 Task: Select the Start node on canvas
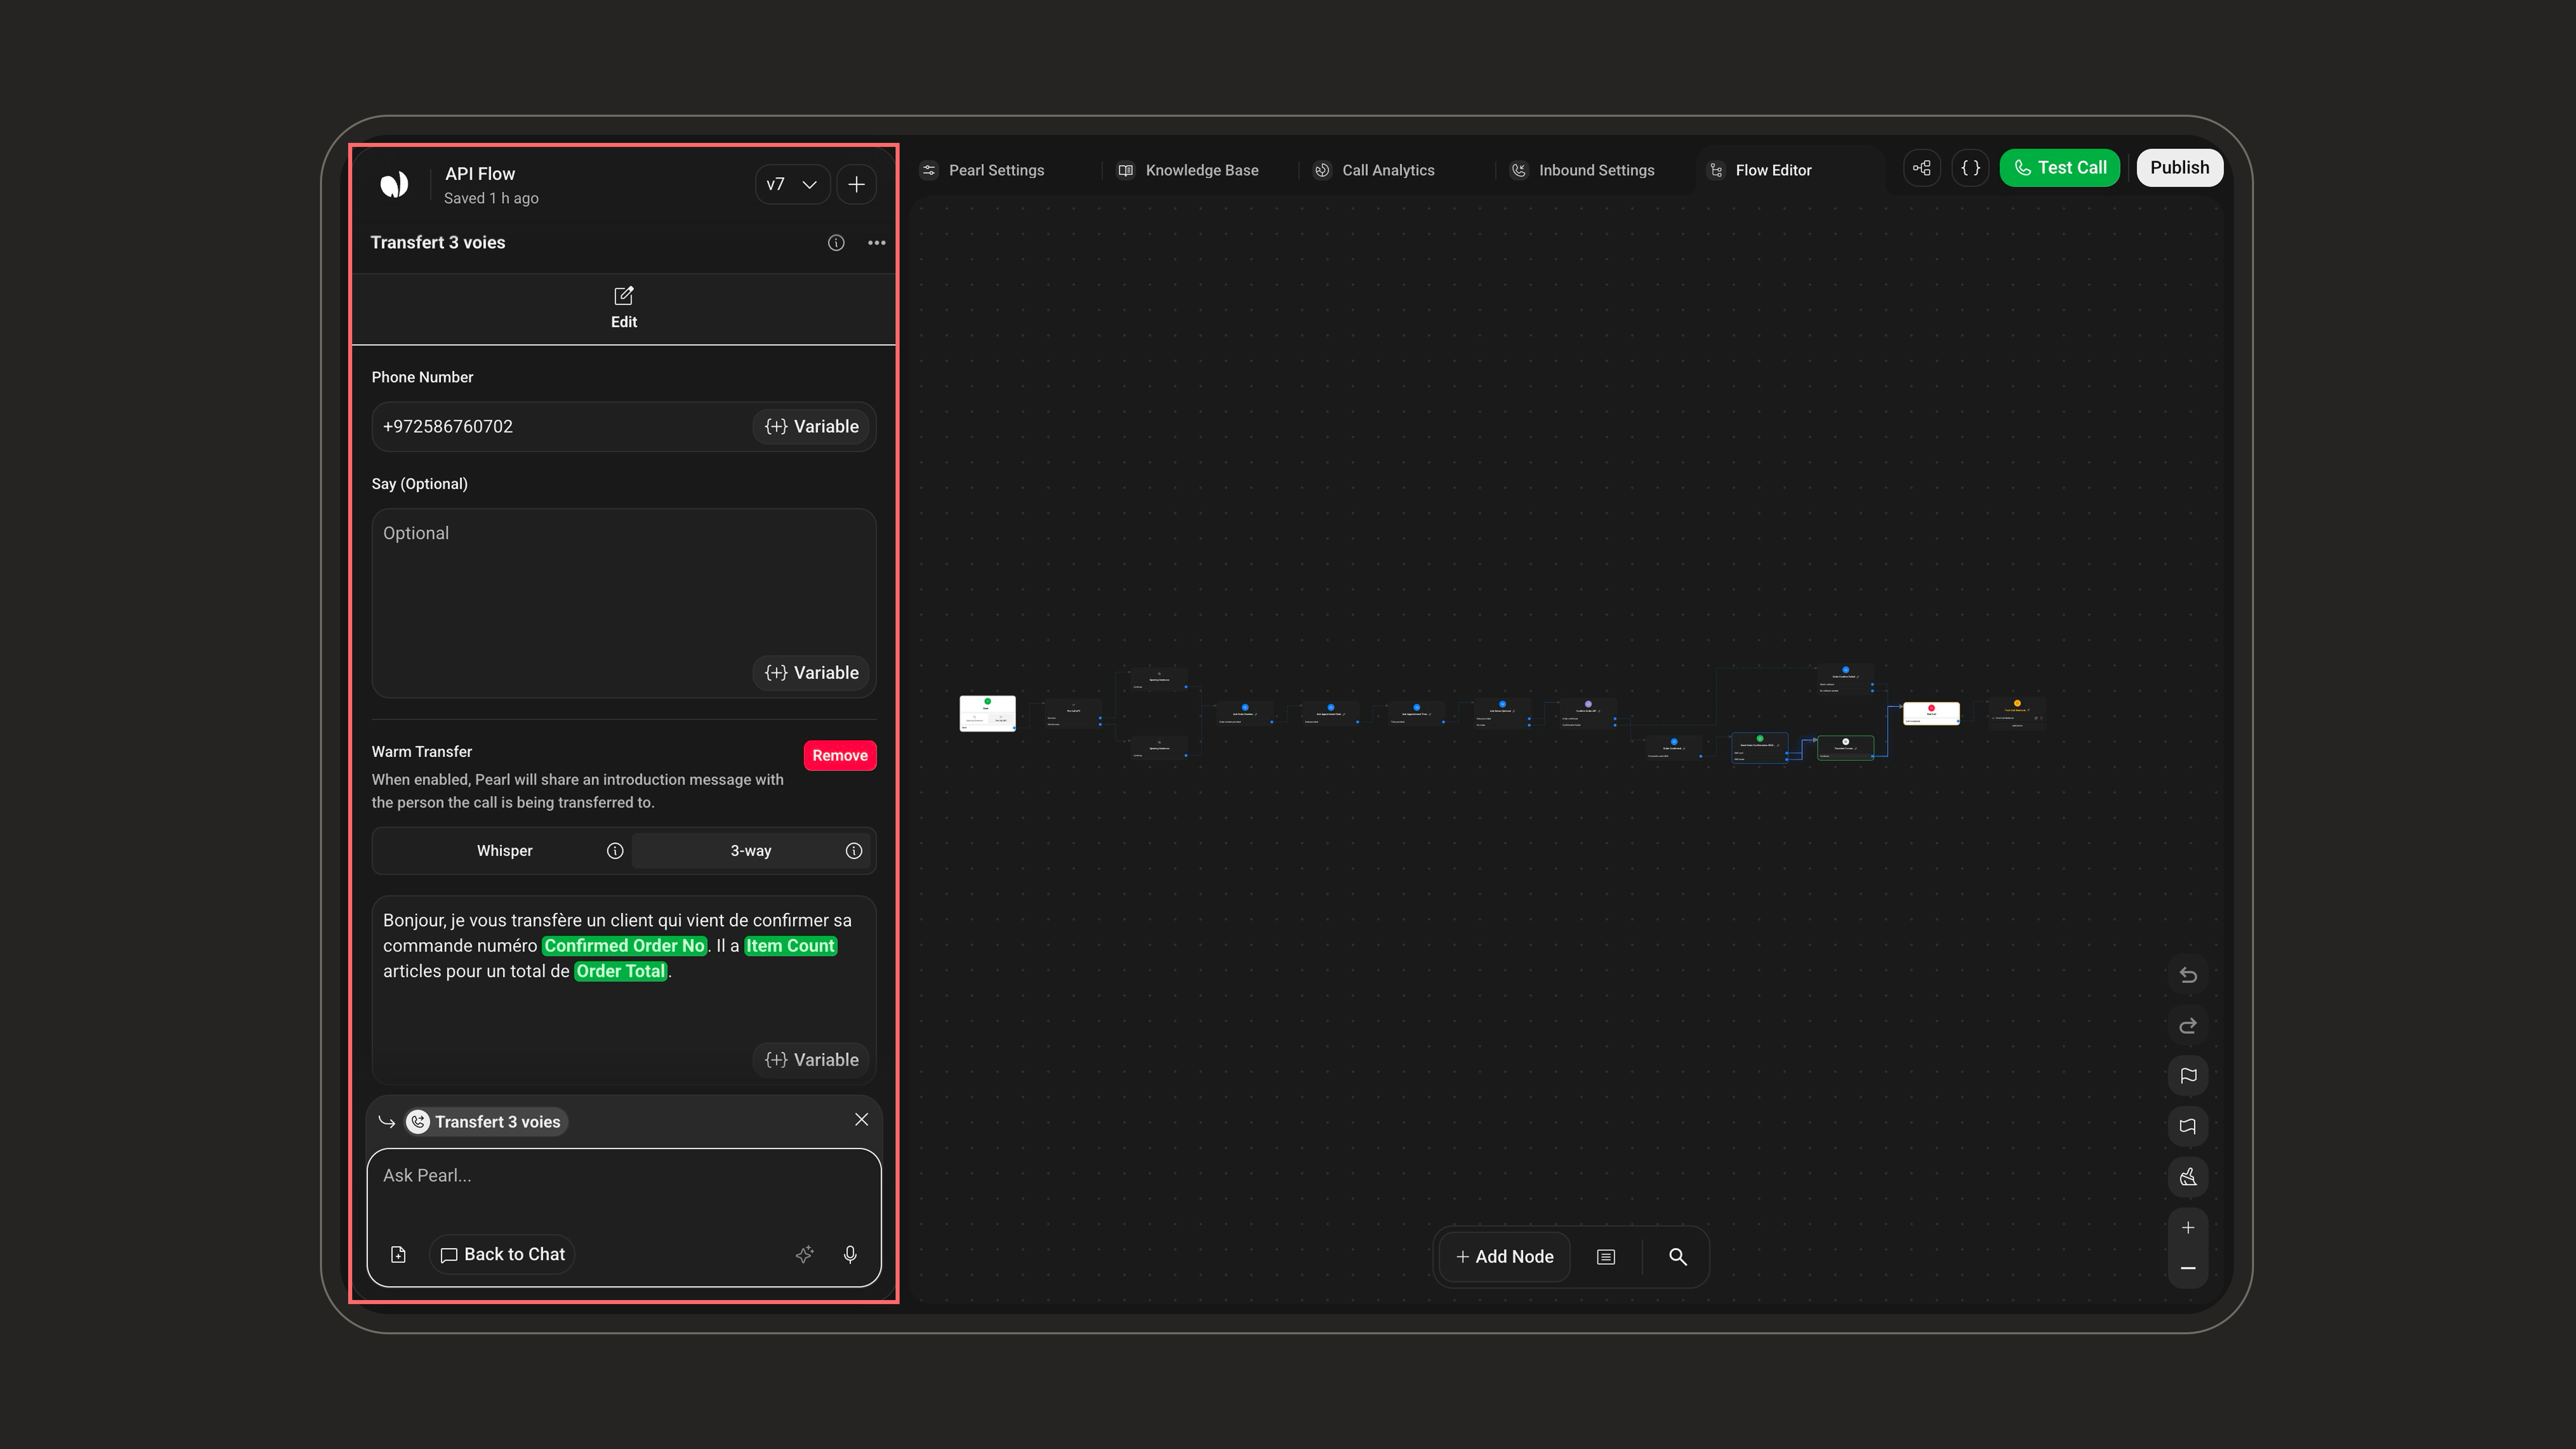pos(988,713)
